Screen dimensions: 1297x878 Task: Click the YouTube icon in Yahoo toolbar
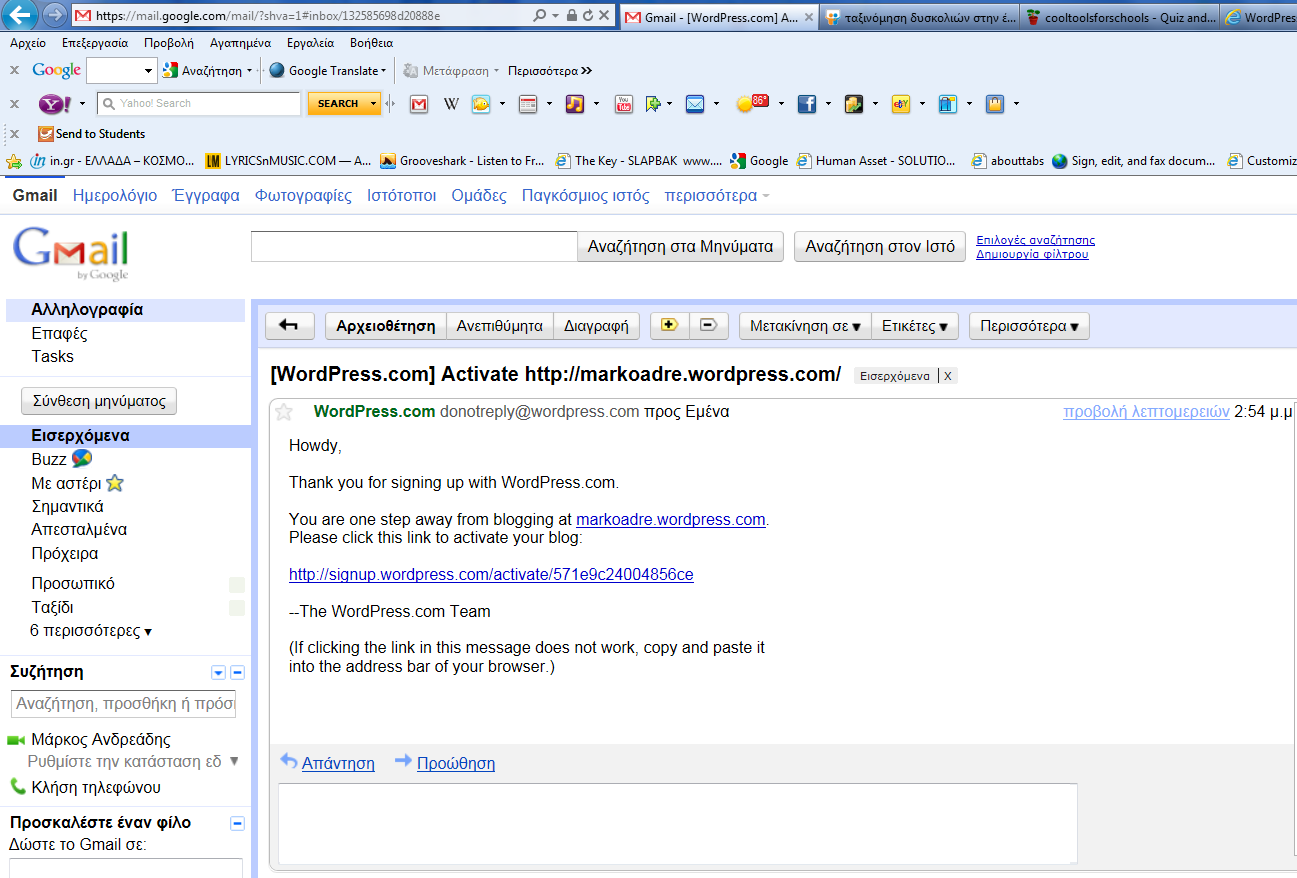pos(623,103)
